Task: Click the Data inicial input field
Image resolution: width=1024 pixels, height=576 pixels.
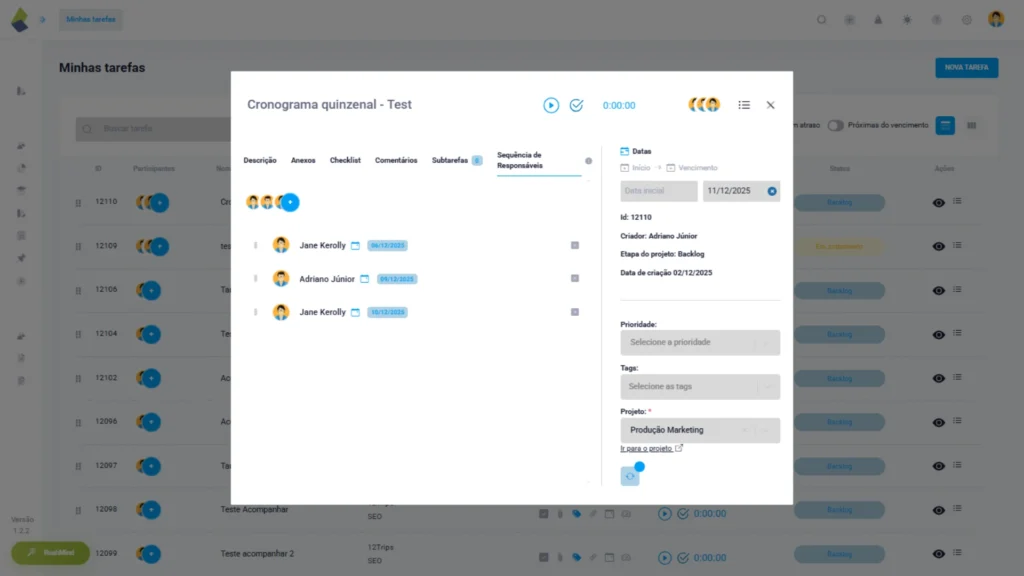Action: click(x=659, y=191)
